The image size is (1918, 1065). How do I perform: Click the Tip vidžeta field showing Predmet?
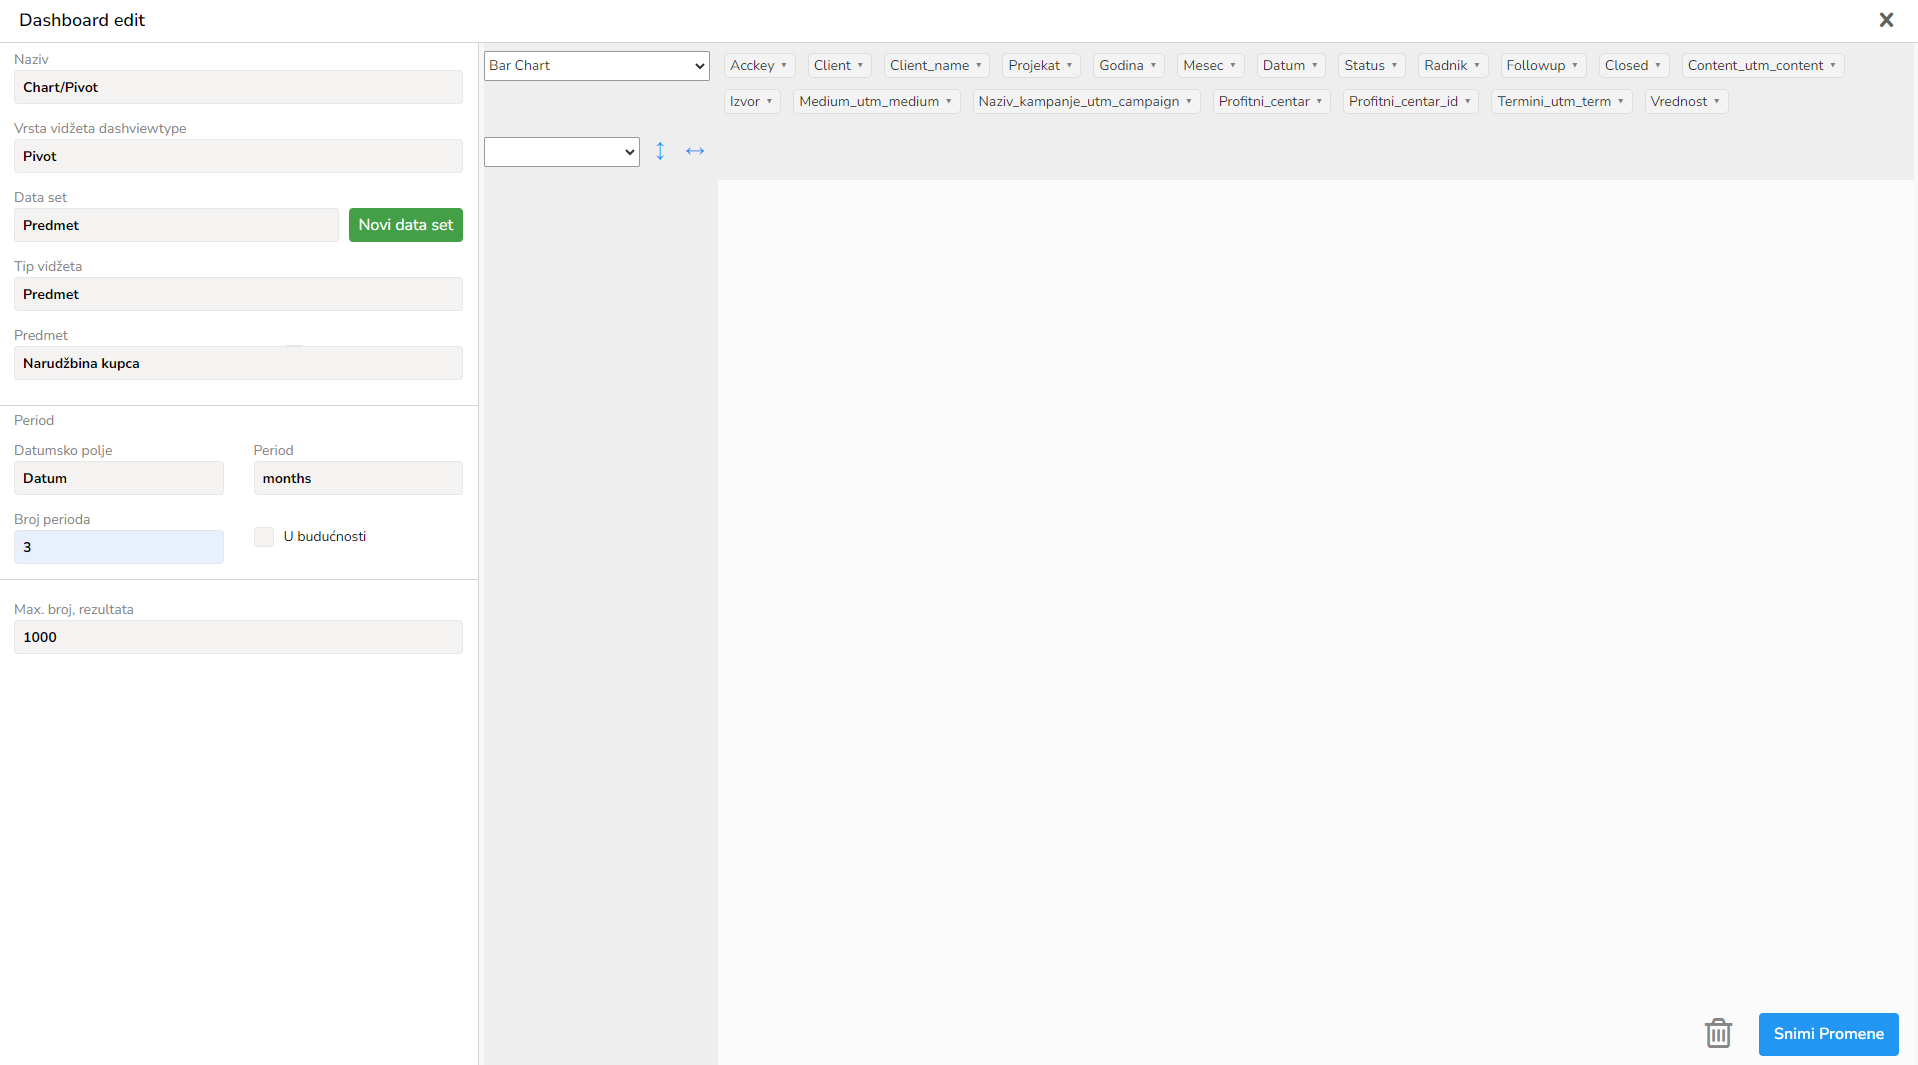(238, 294)
